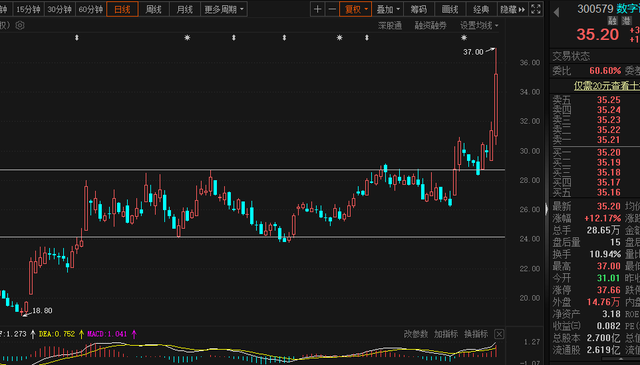Click the MACD:1.041 indicator label

[x=107, y=334]
